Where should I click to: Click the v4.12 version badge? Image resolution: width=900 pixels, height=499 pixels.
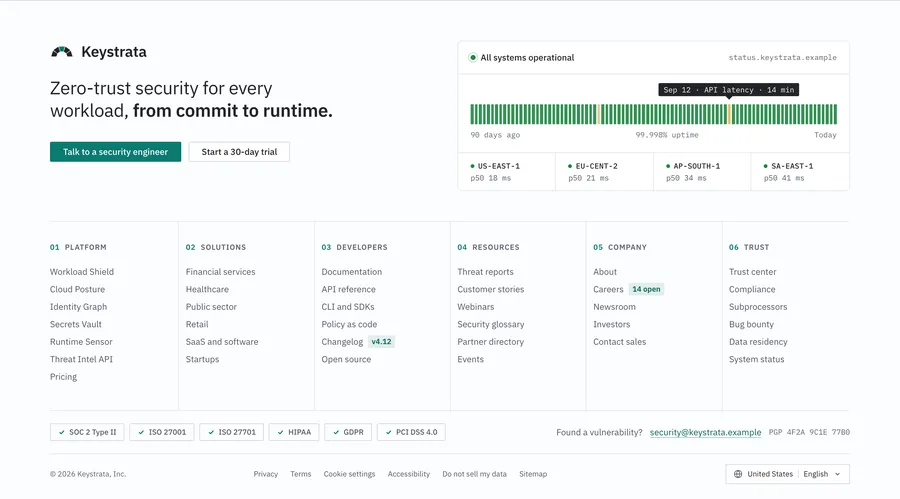pyautogui.click(x=381, y=342)
